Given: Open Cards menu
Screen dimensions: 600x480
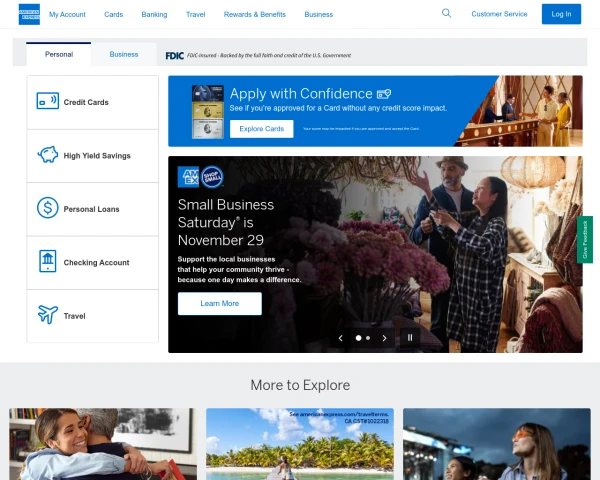Looking at the screenshot, I should (x=114, y=15).
